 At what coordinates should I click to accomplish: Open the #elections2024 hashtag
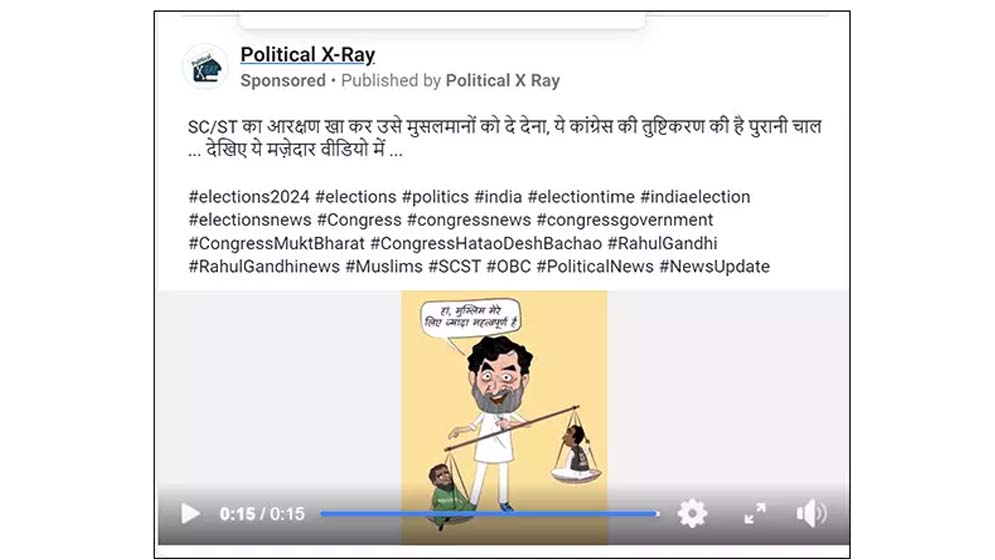point(249,197)
